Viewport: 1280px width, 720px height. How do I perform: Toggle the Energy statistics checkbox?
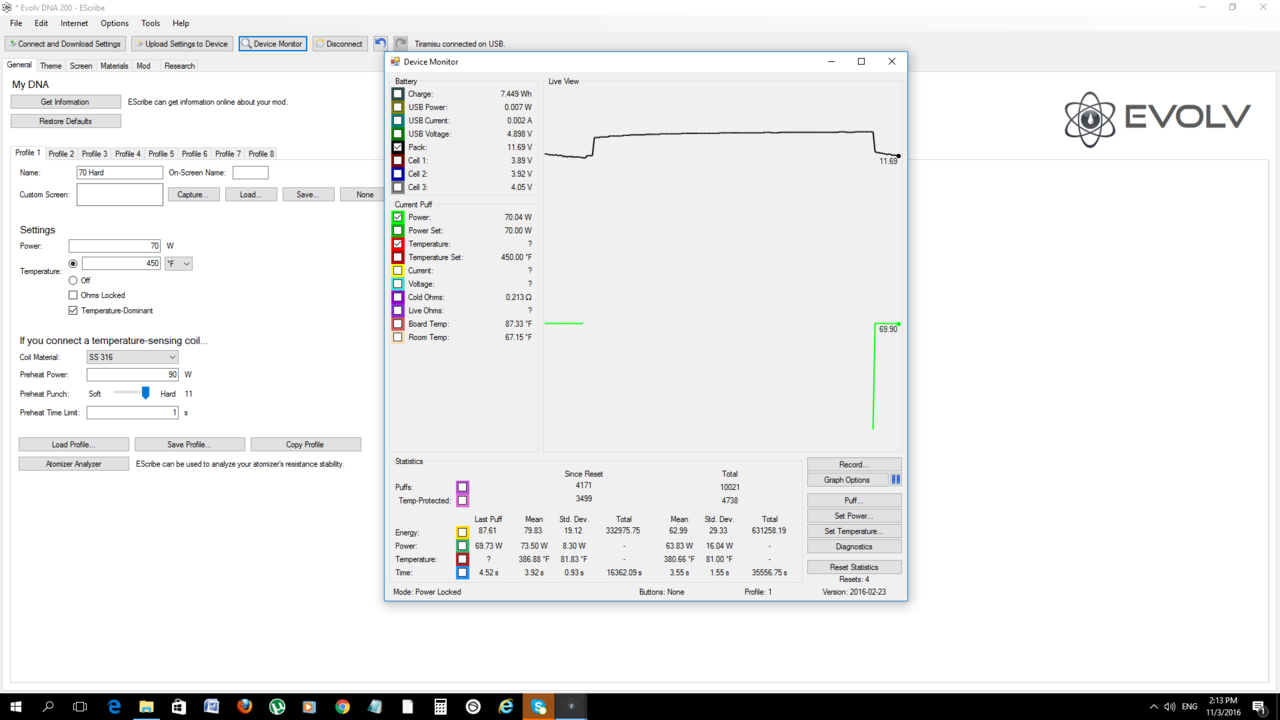(462, 533)
